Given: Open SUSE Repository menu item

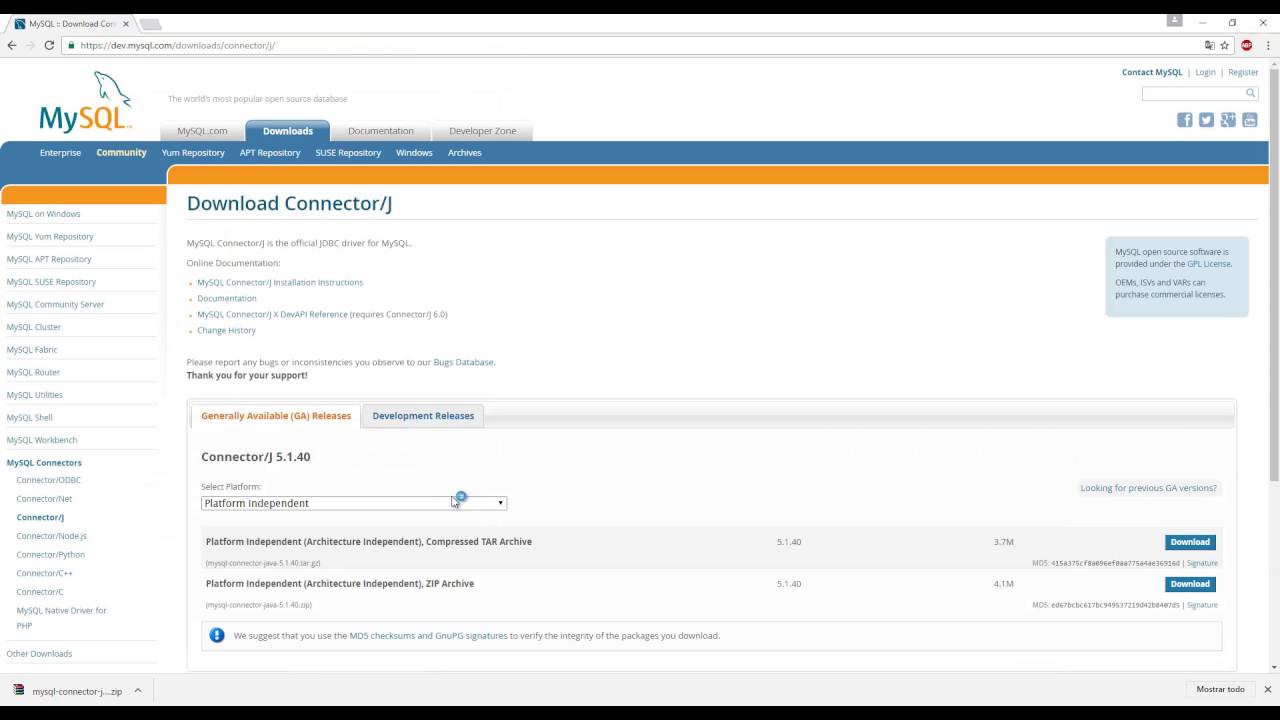Looking at the screenshot, I should click(x=348, y=153).
